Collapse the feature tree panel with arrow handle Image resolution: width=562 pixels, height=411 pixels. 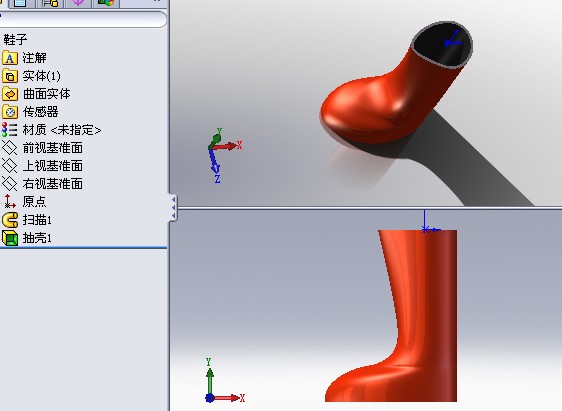coord(173,207)
